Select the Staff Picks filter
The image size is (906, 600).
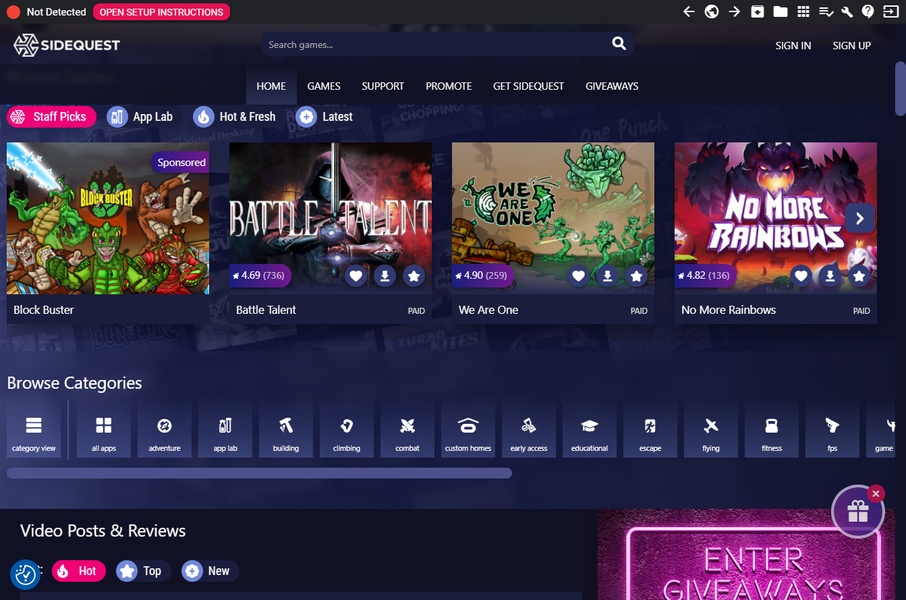click(x=51, y=117)
